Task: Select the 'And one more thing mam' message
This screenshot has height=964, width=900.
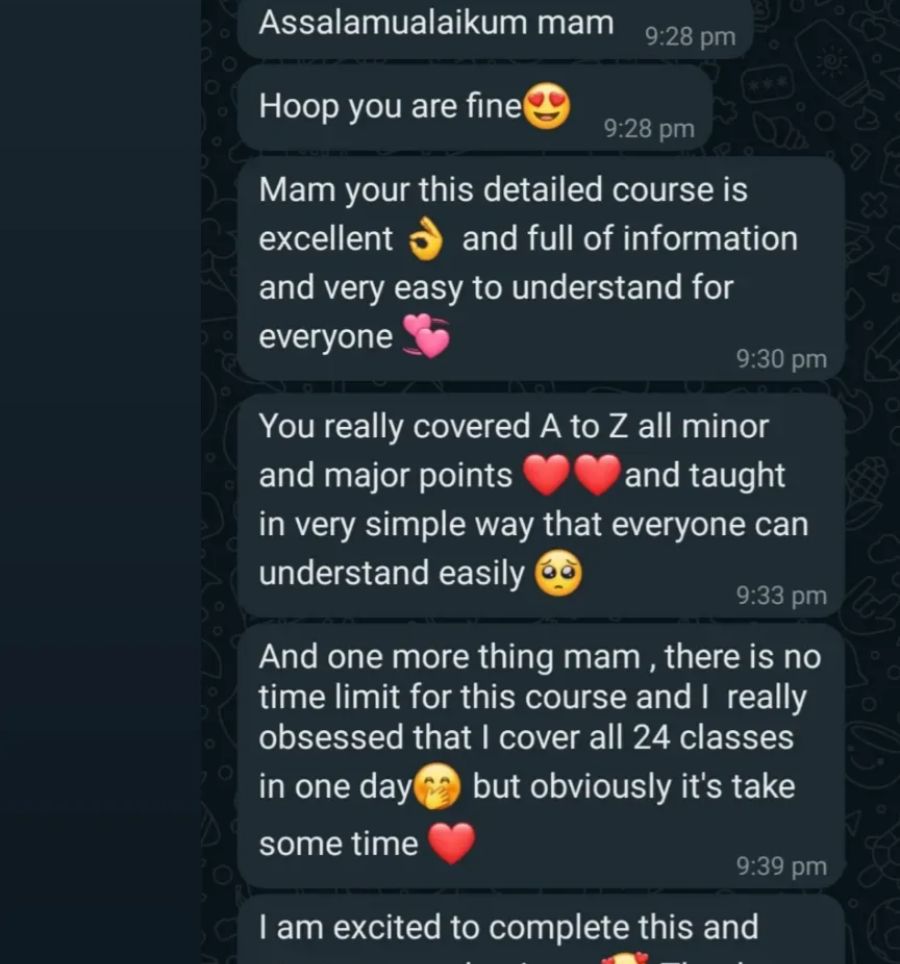Action: pos(541,756)
